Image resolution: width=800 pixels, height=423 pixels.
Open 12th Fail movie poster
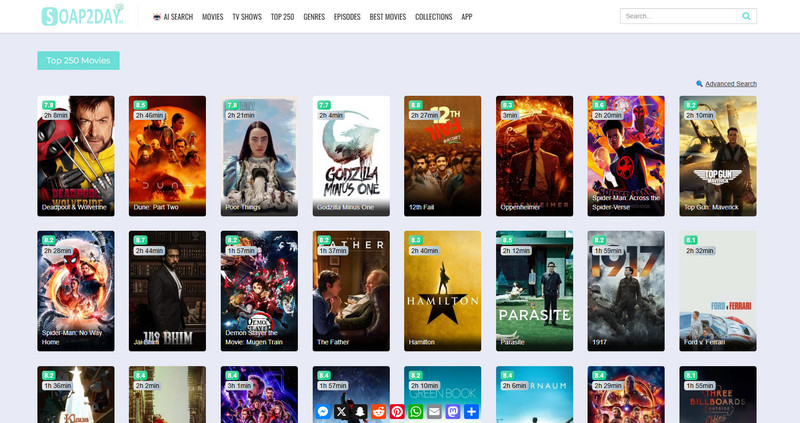442,156
